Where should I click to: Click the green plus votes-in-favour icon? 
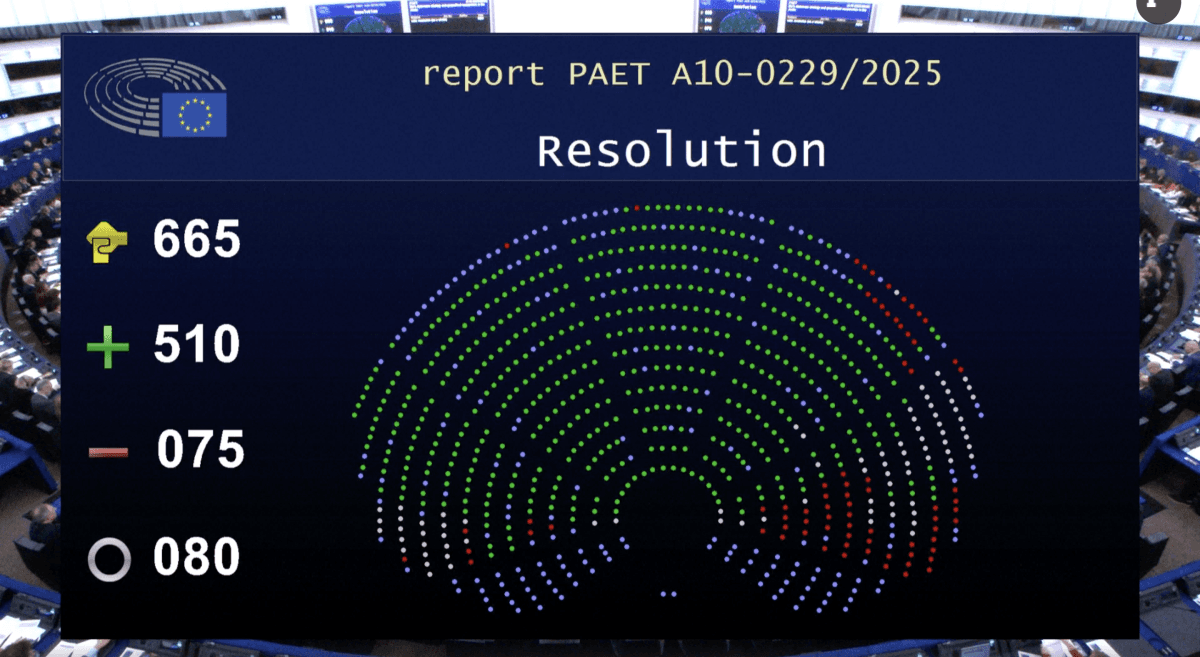pos(108,348)
